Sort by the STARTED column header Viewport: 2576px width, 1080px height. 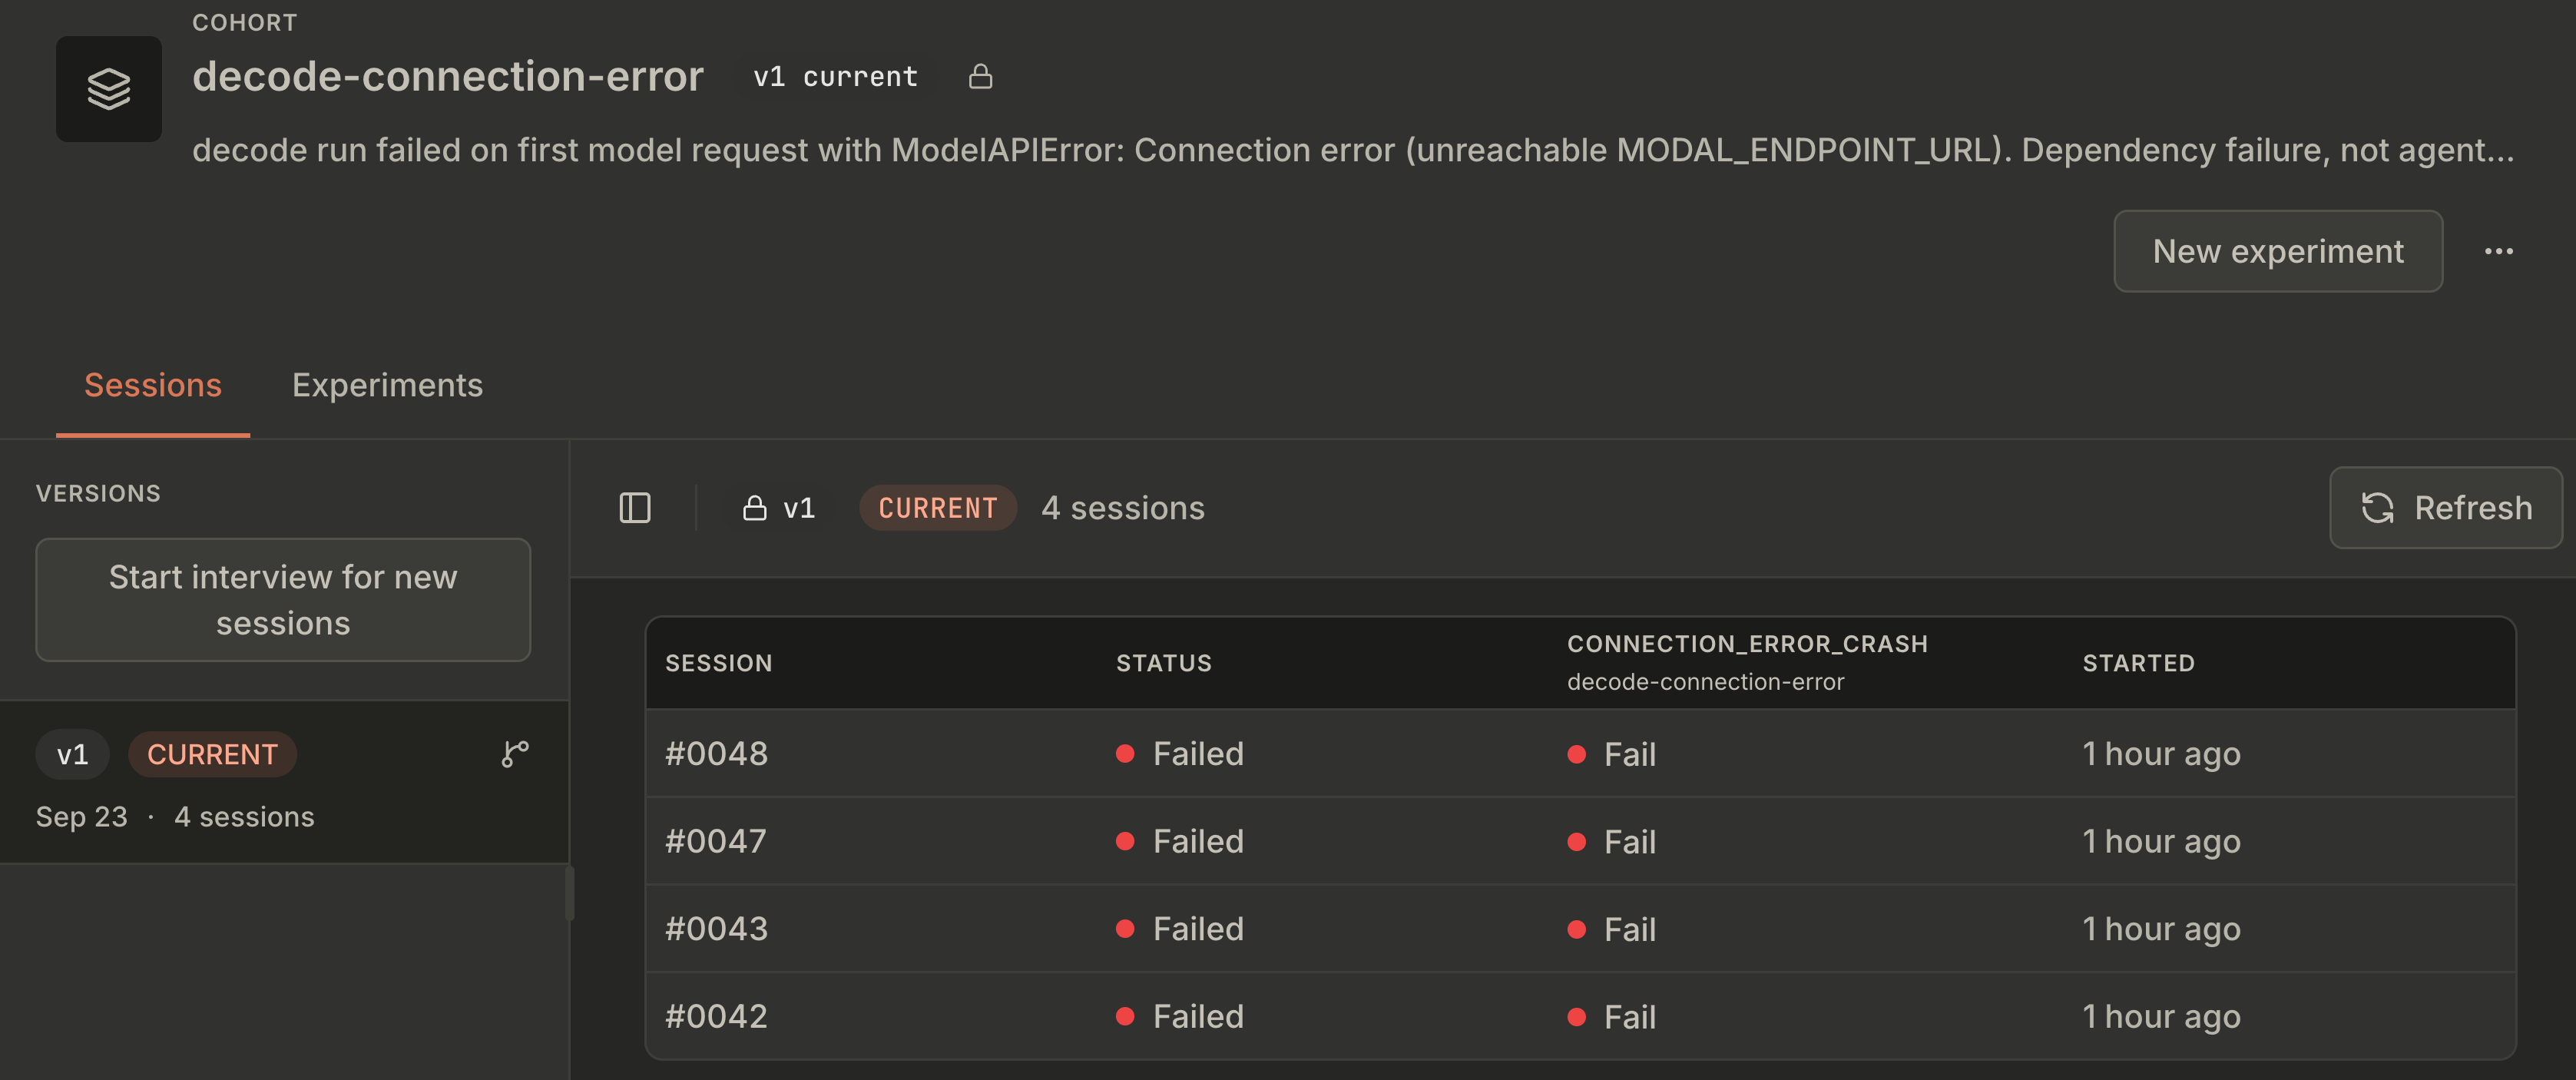coord(2138,663)
